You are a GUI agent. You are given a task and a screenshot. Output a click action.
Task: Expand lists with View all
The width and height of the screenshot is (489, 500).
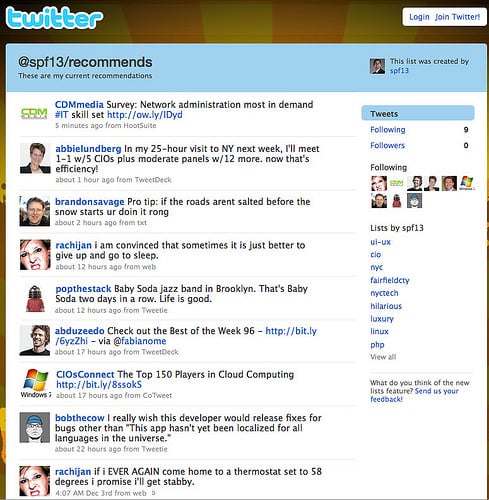pyautogui.click(x=383, y=357)
